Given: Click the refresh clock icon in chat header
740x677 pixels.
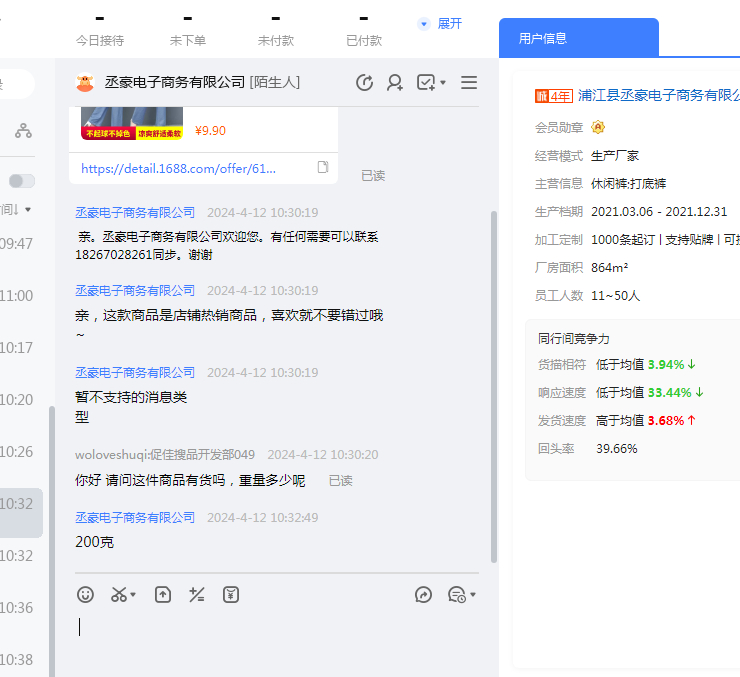Looking at the screenshot, I should coord(364,83).
